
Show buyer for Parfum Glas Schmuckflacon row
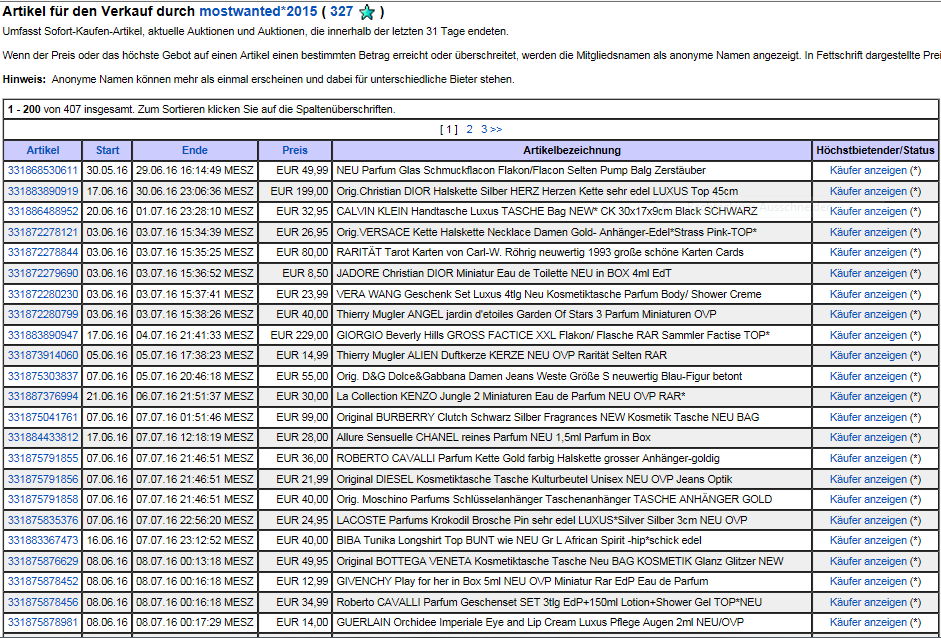click(x=868, y=170)
